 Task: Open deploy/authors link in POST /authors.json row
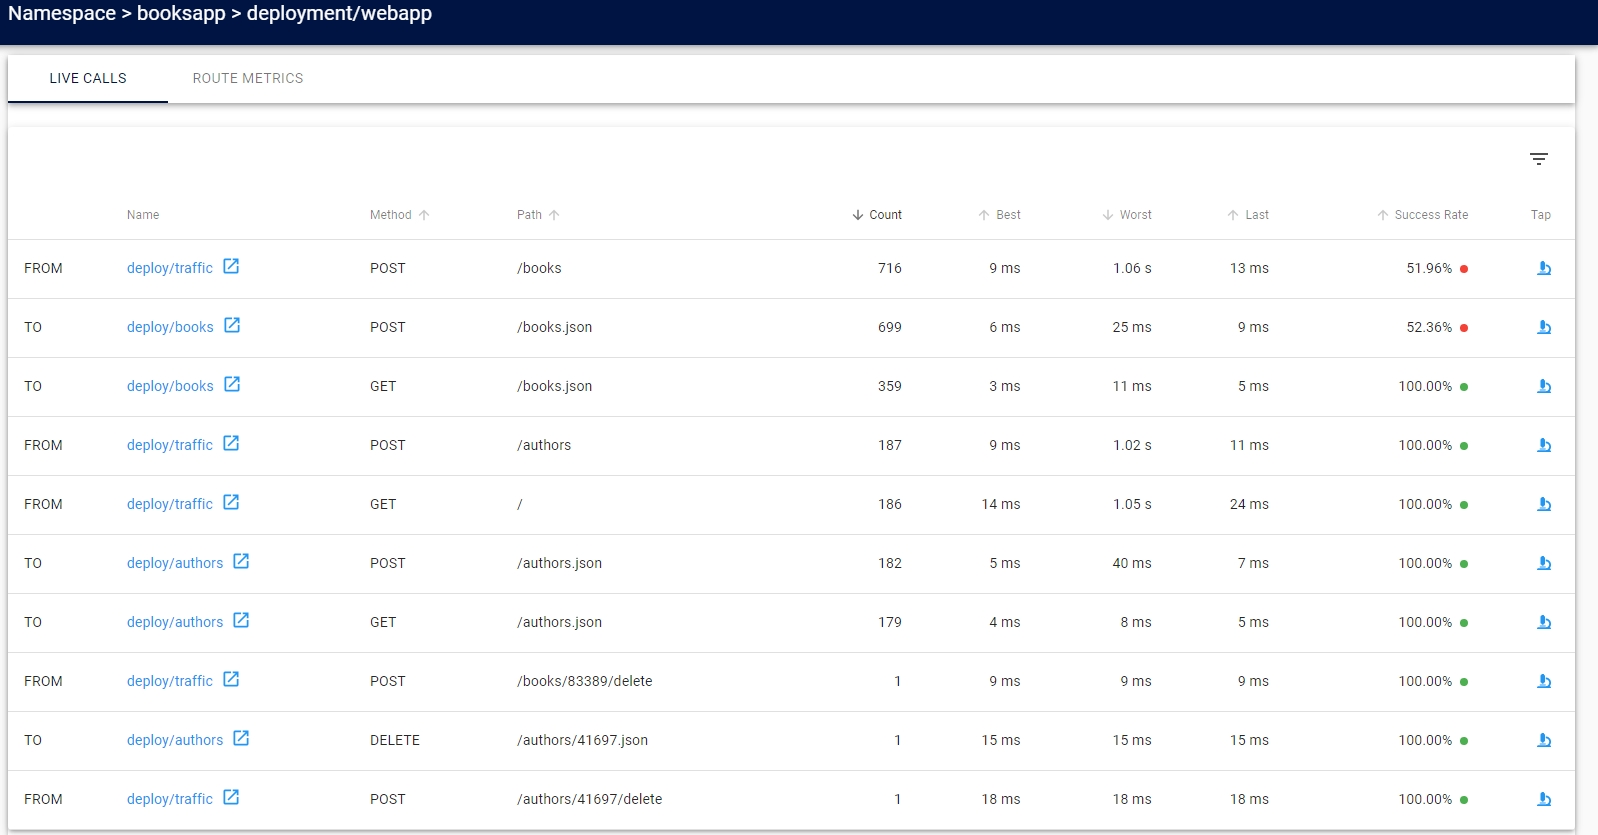(175, 563)
